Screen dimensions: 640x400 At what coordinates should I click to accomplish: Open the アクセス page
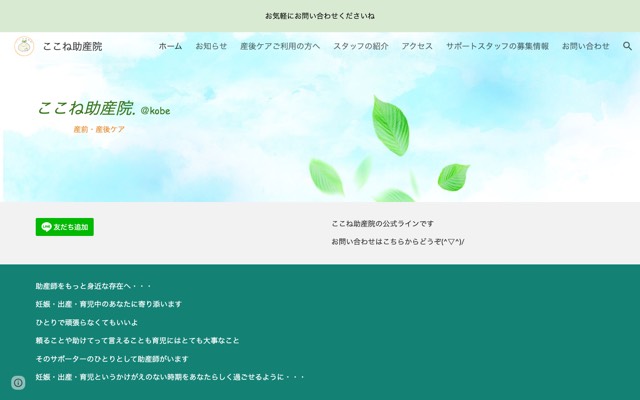pyautogui.click(x=417, y=46)
